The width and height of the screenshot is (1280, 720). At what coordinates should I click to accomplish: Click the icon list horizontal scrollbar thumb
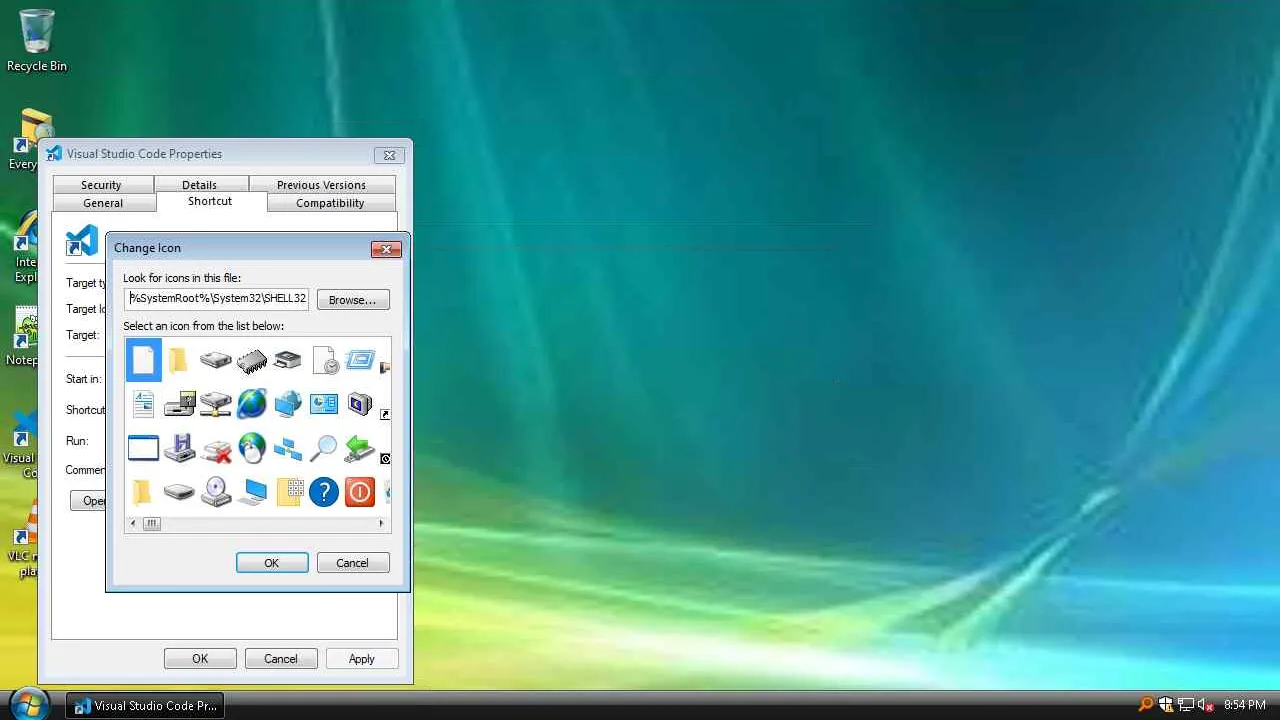(152, 523)
